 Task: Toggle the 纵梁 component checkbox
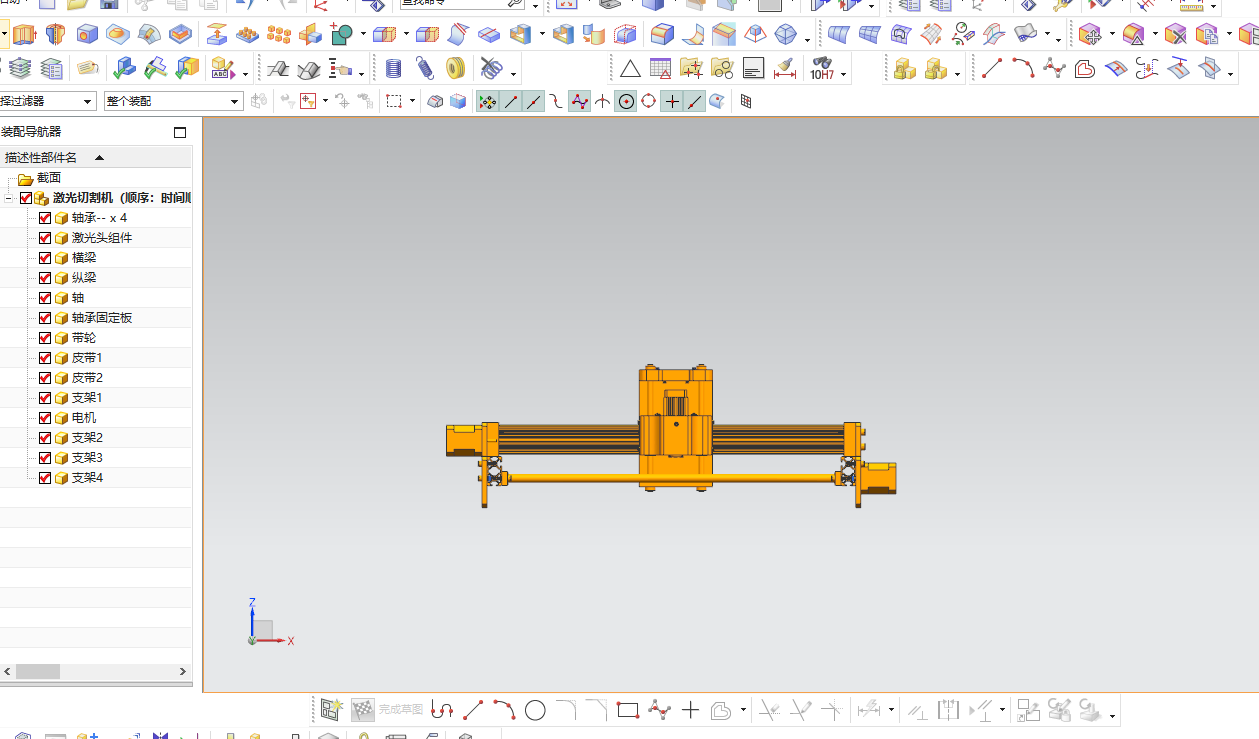coord(45,278)
